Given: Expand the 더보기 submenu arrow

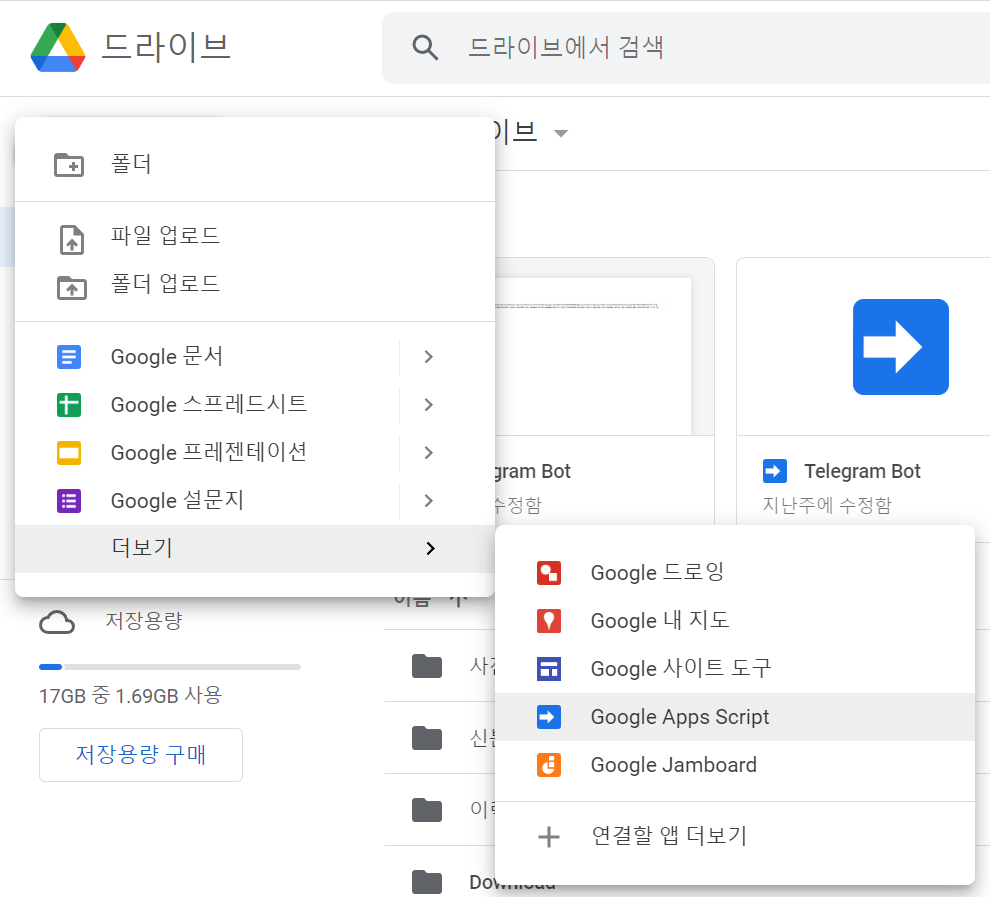Looking at the screenshot, I should tap(430, 549).
